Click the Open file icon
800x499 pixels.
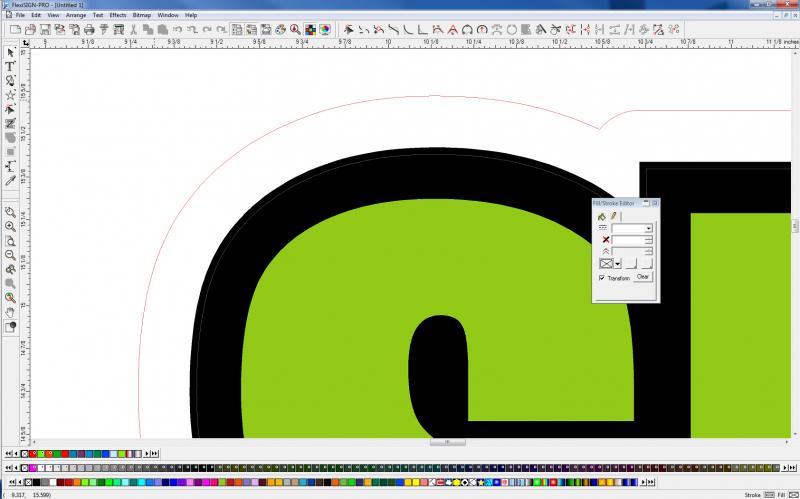[x=30, y=30]
